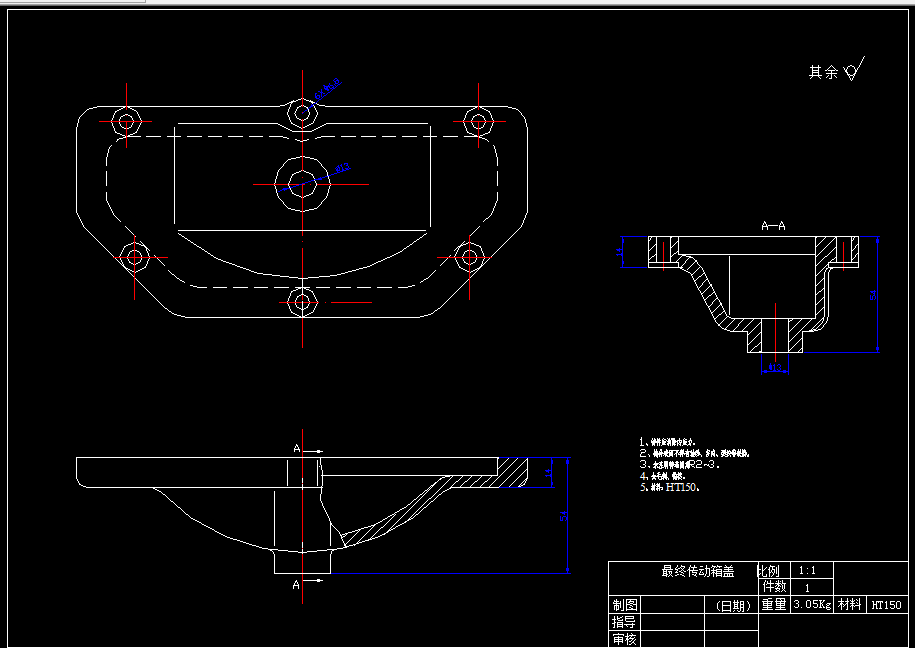Pick the top-right bolt hole in top view
Screen dimensions: 915x648
coord(479,122)
